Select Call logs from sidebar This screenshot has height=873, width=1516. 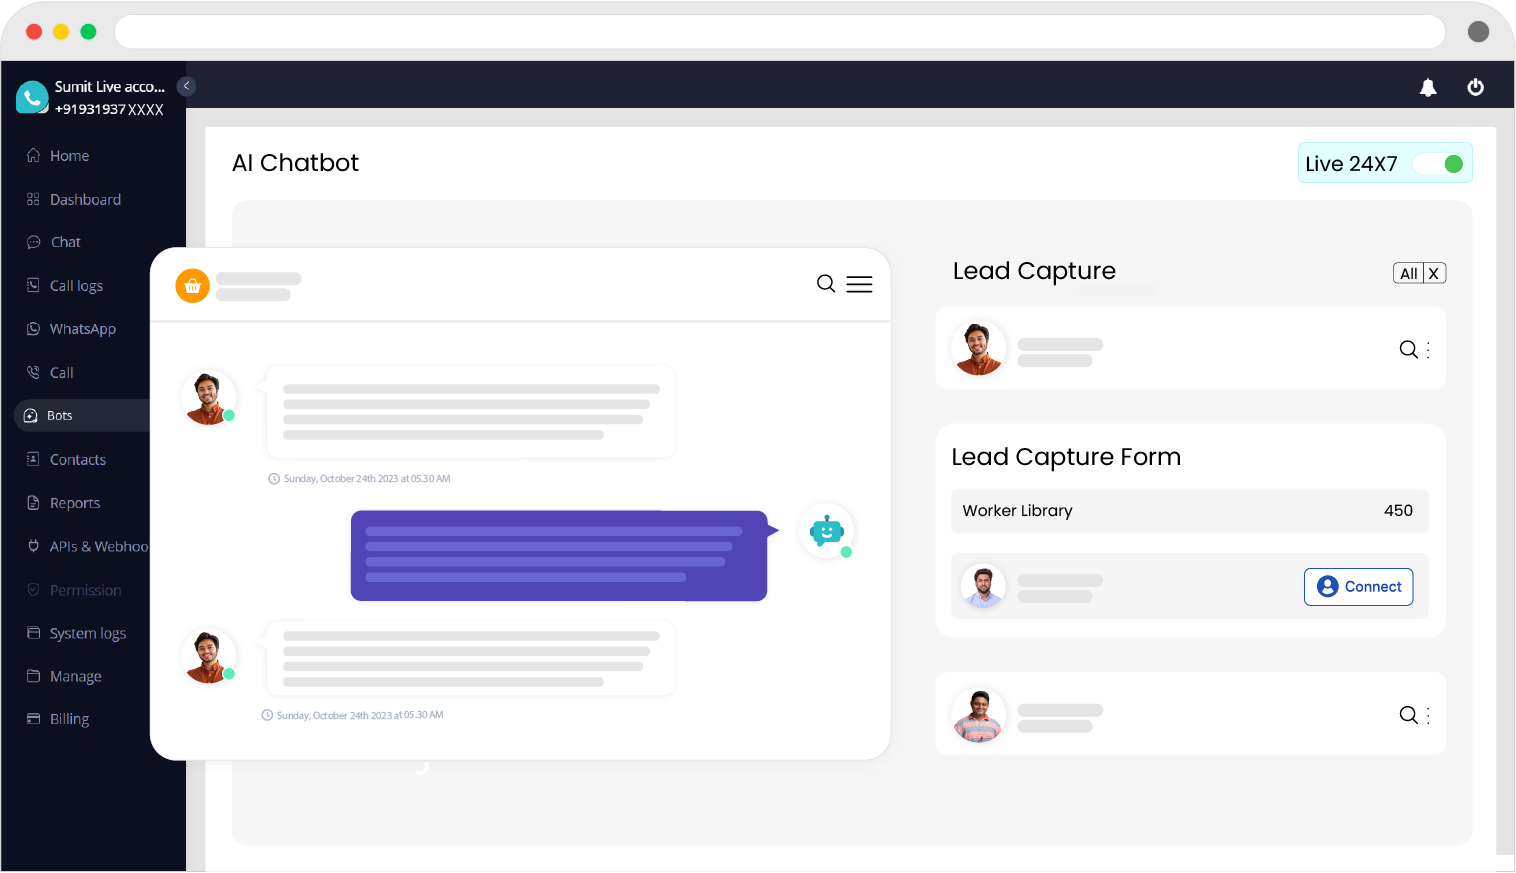pyautogui.click(x=75, y=285)
